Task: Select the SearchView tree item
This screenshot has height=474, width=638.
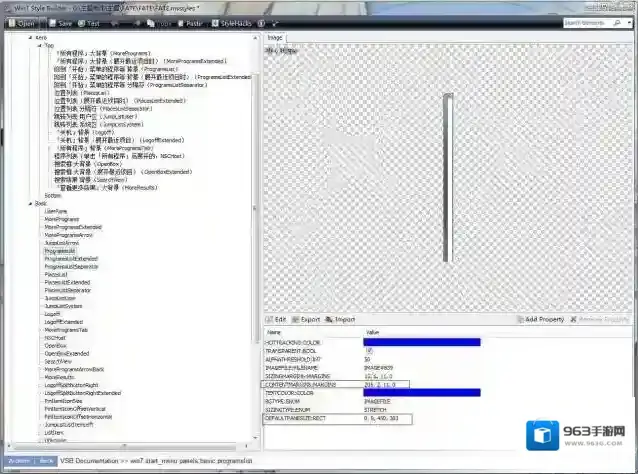Action: pos(56,361)
